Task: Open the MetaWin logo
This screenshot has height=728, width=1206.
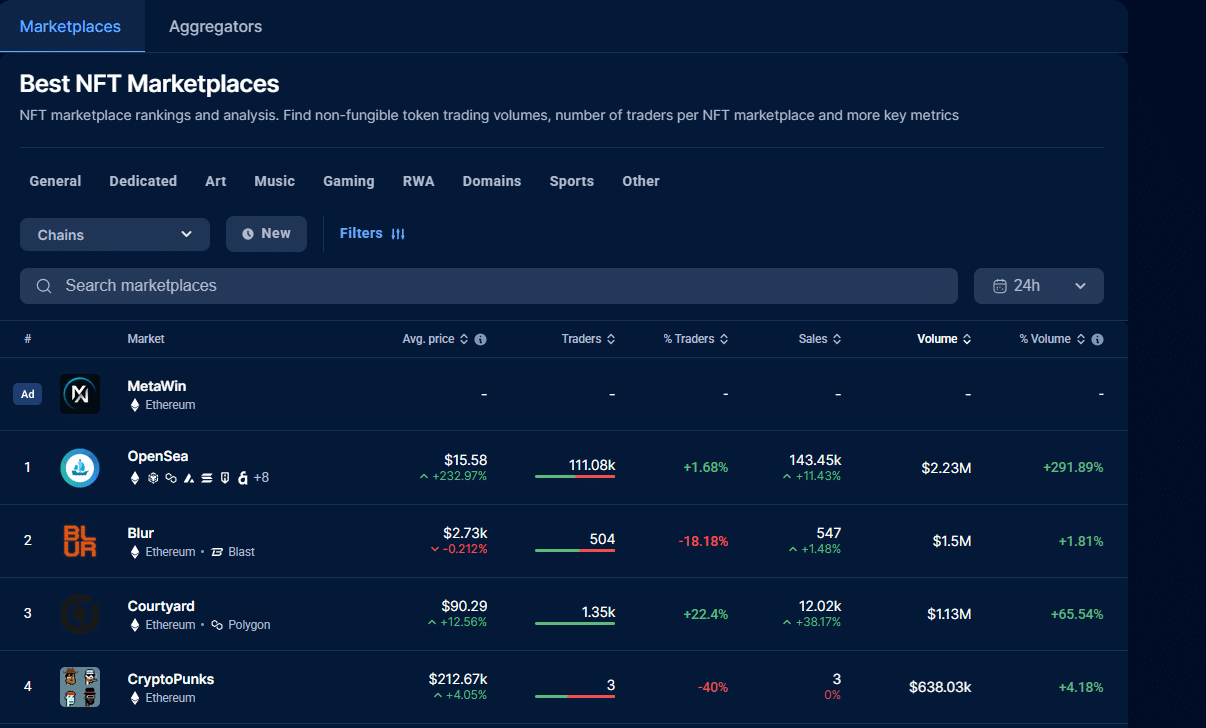Action: [x=80, y=394]
